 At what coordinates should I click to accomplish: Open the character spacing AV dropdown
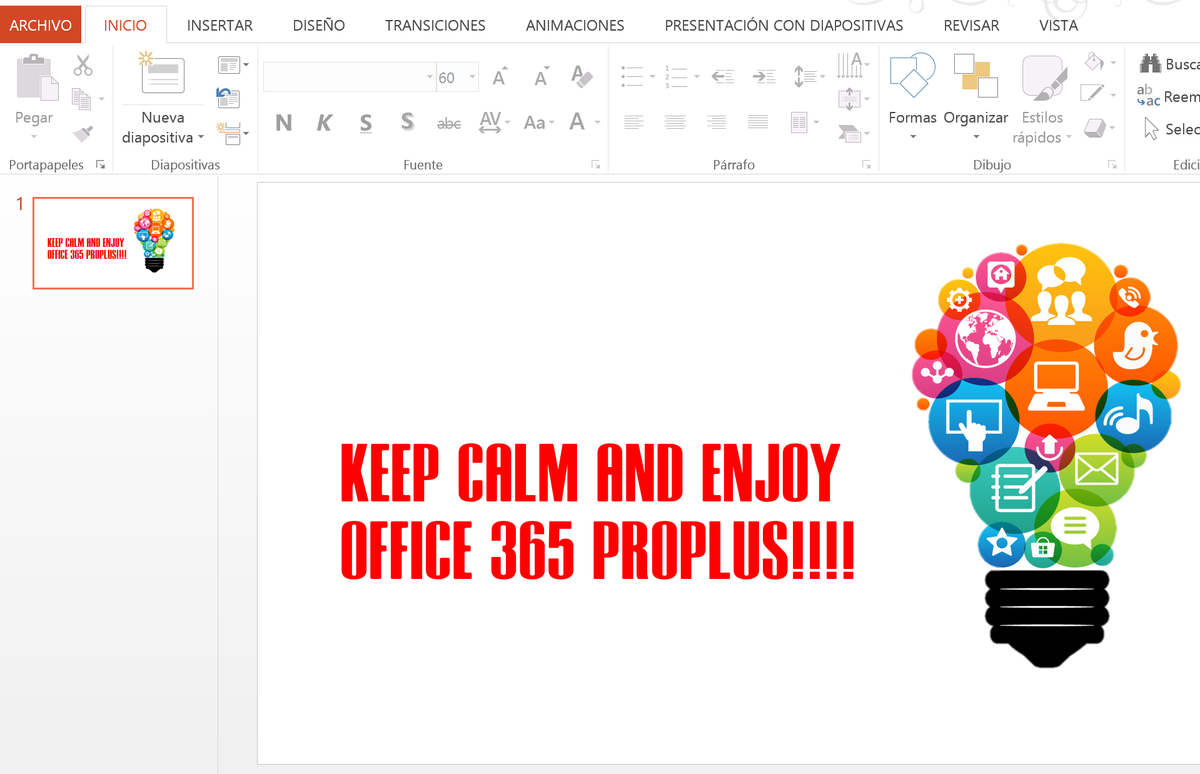494,123
